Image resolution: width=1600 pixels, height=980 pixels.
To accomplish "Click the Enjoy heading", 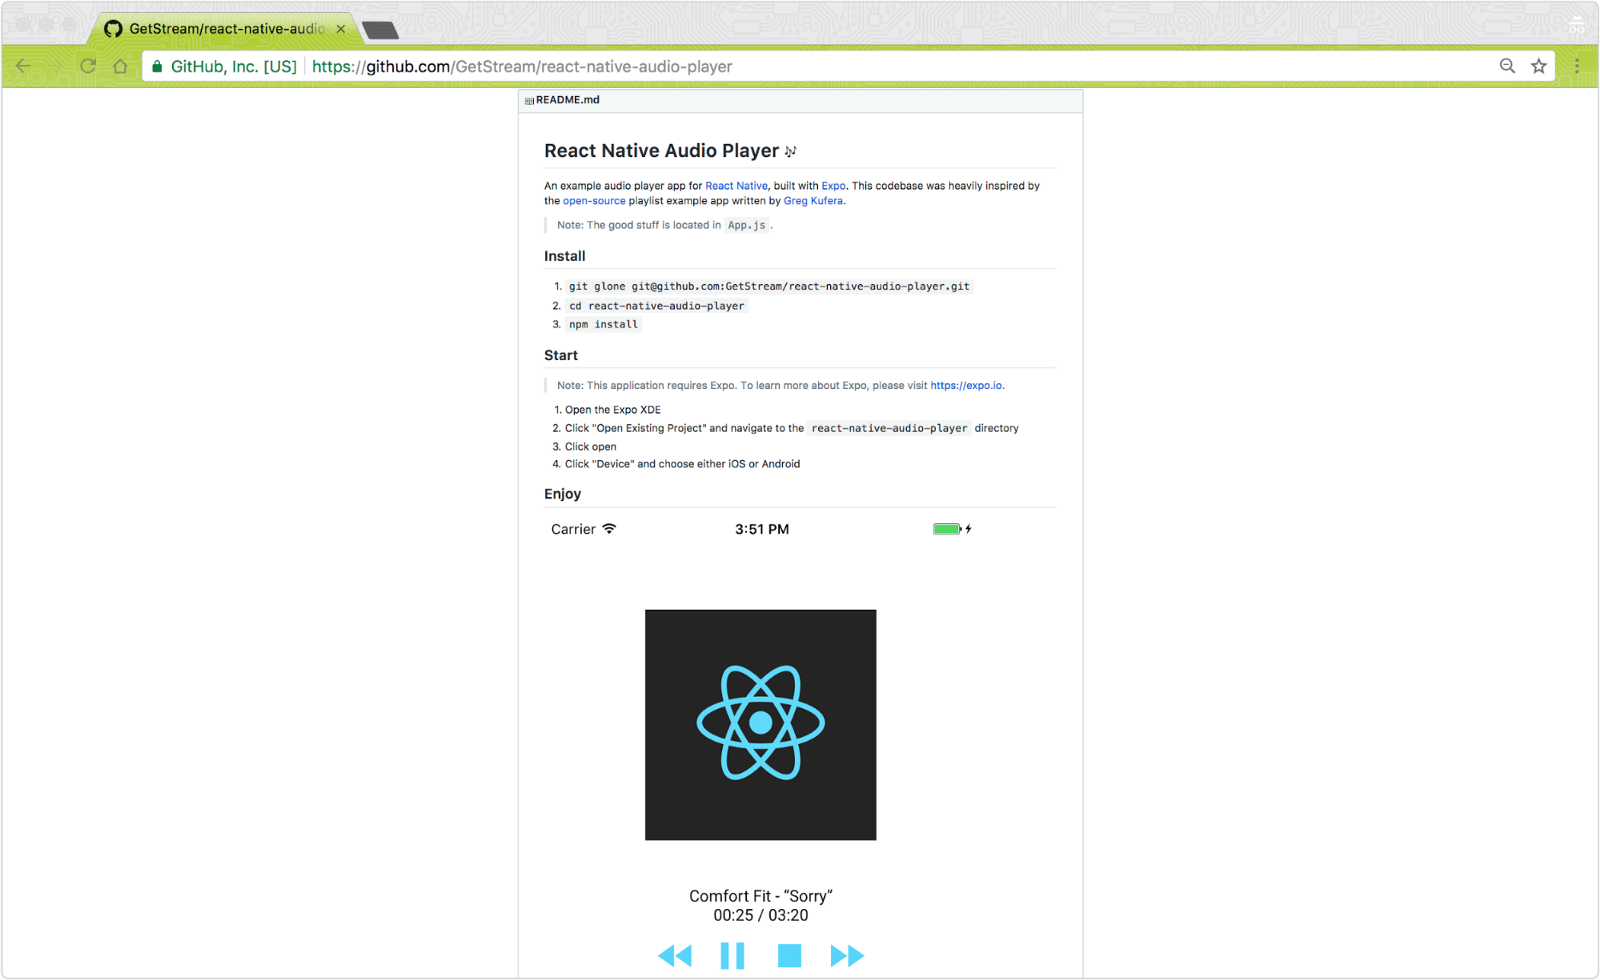I will 562,494.
